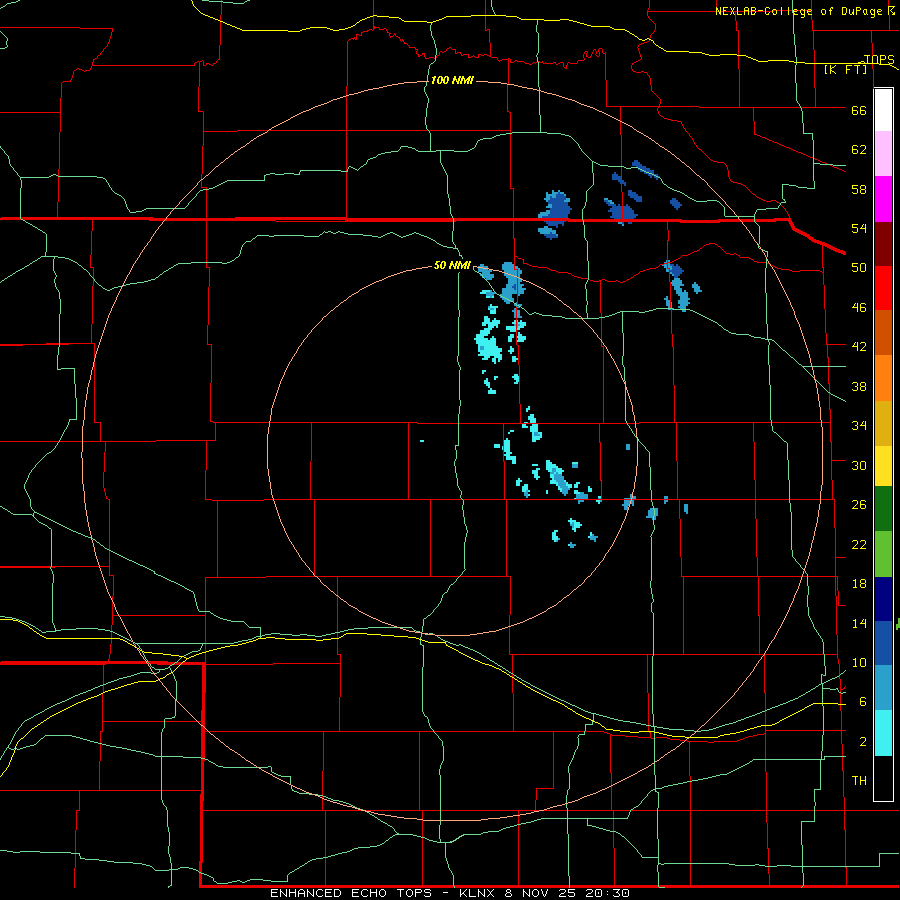The height and width of the screenshot is (900, 900).
Task: Click the 50 legend value
Action: point(859,267)
